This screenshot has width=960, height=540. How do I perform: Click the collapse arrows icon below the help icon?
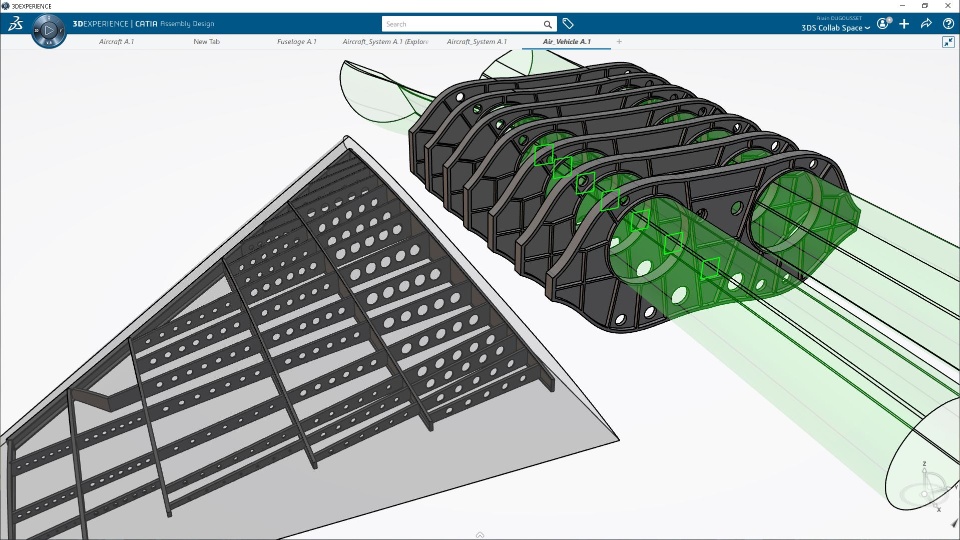tap(948, 42)
